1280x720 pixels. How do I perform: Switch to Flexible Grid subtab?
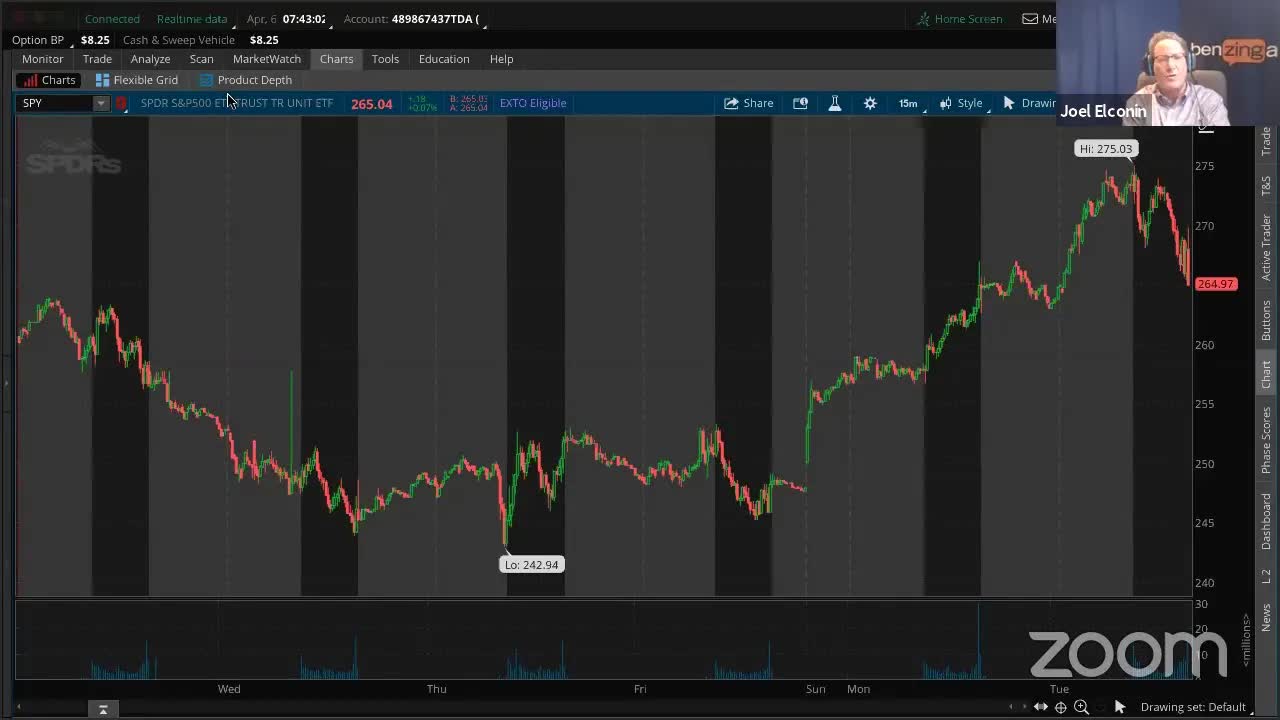136,80
